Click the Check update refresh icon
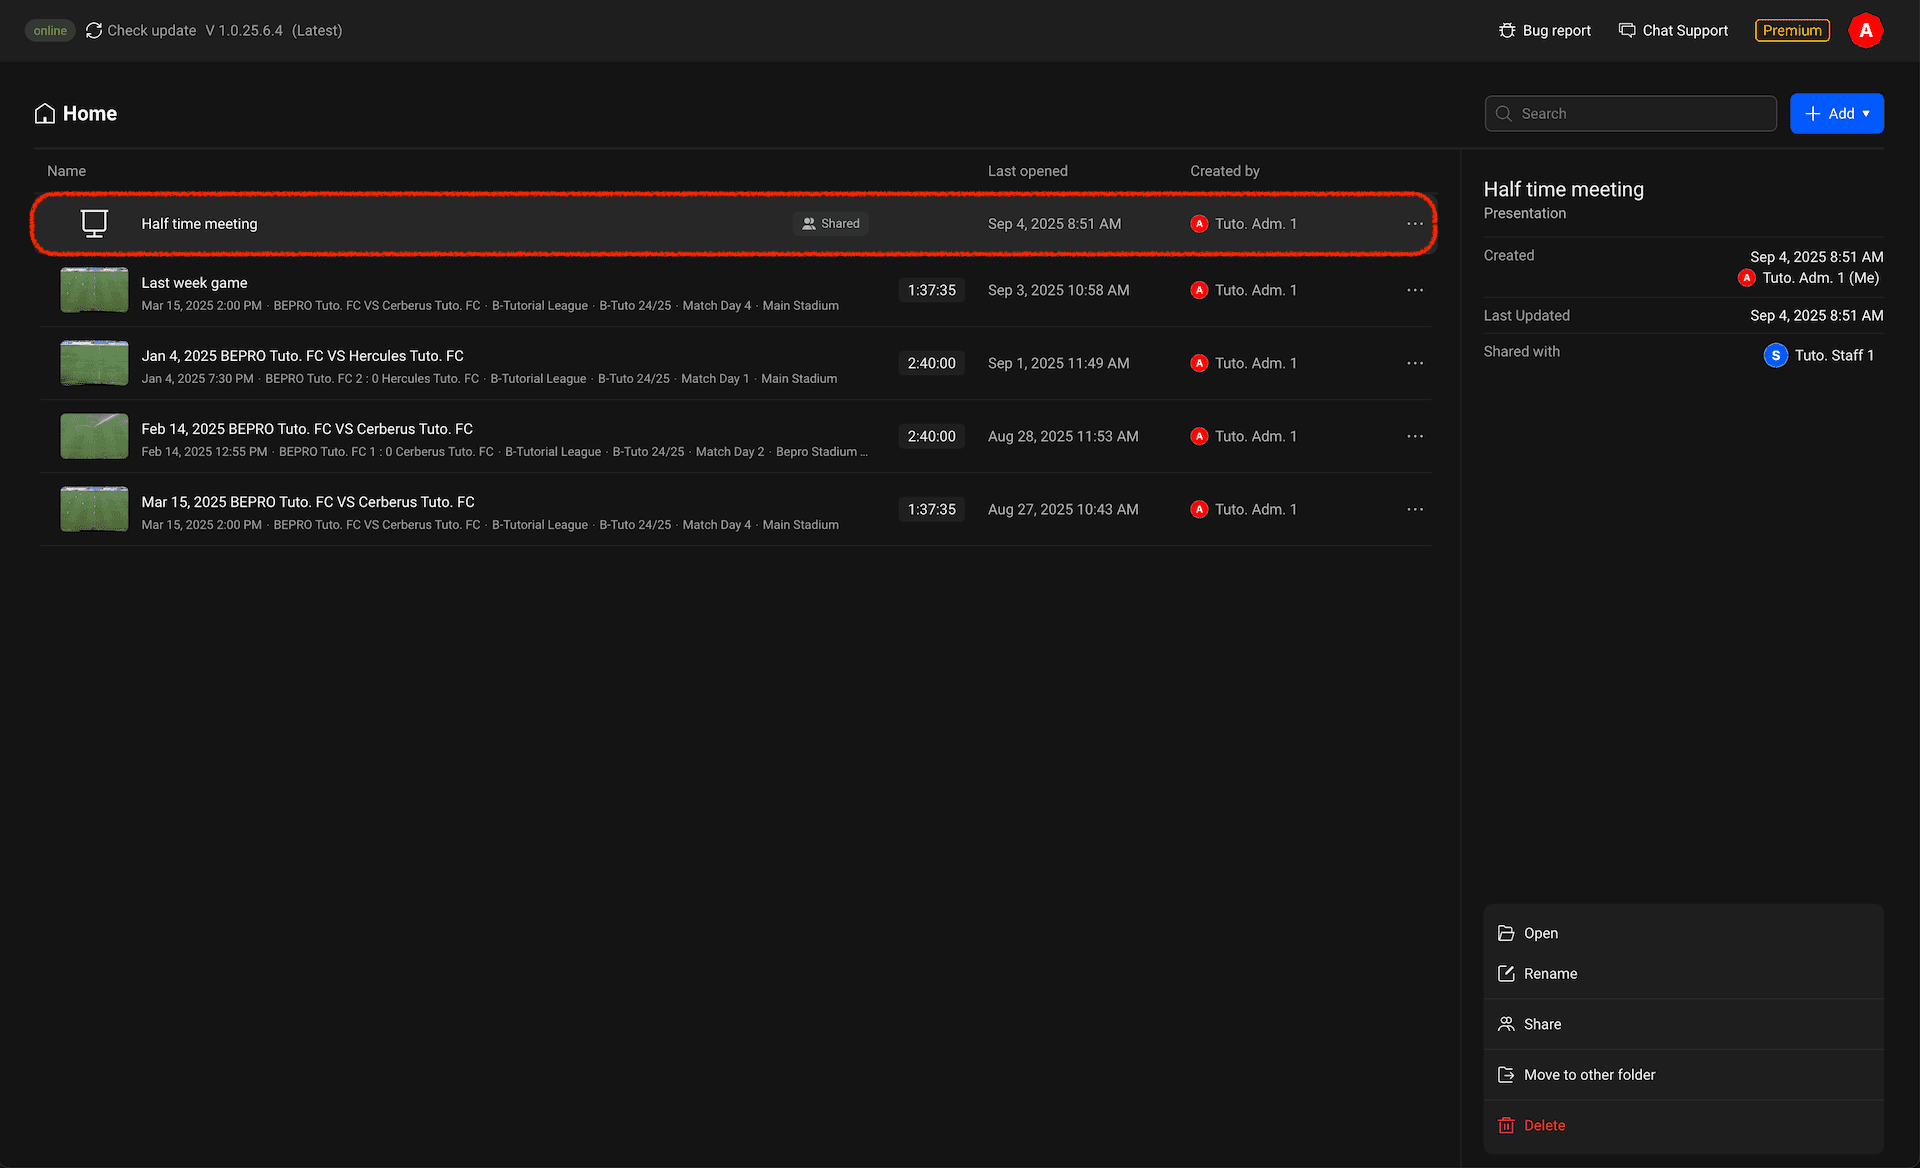1920x1168 pixels. (x=94, y=31)
